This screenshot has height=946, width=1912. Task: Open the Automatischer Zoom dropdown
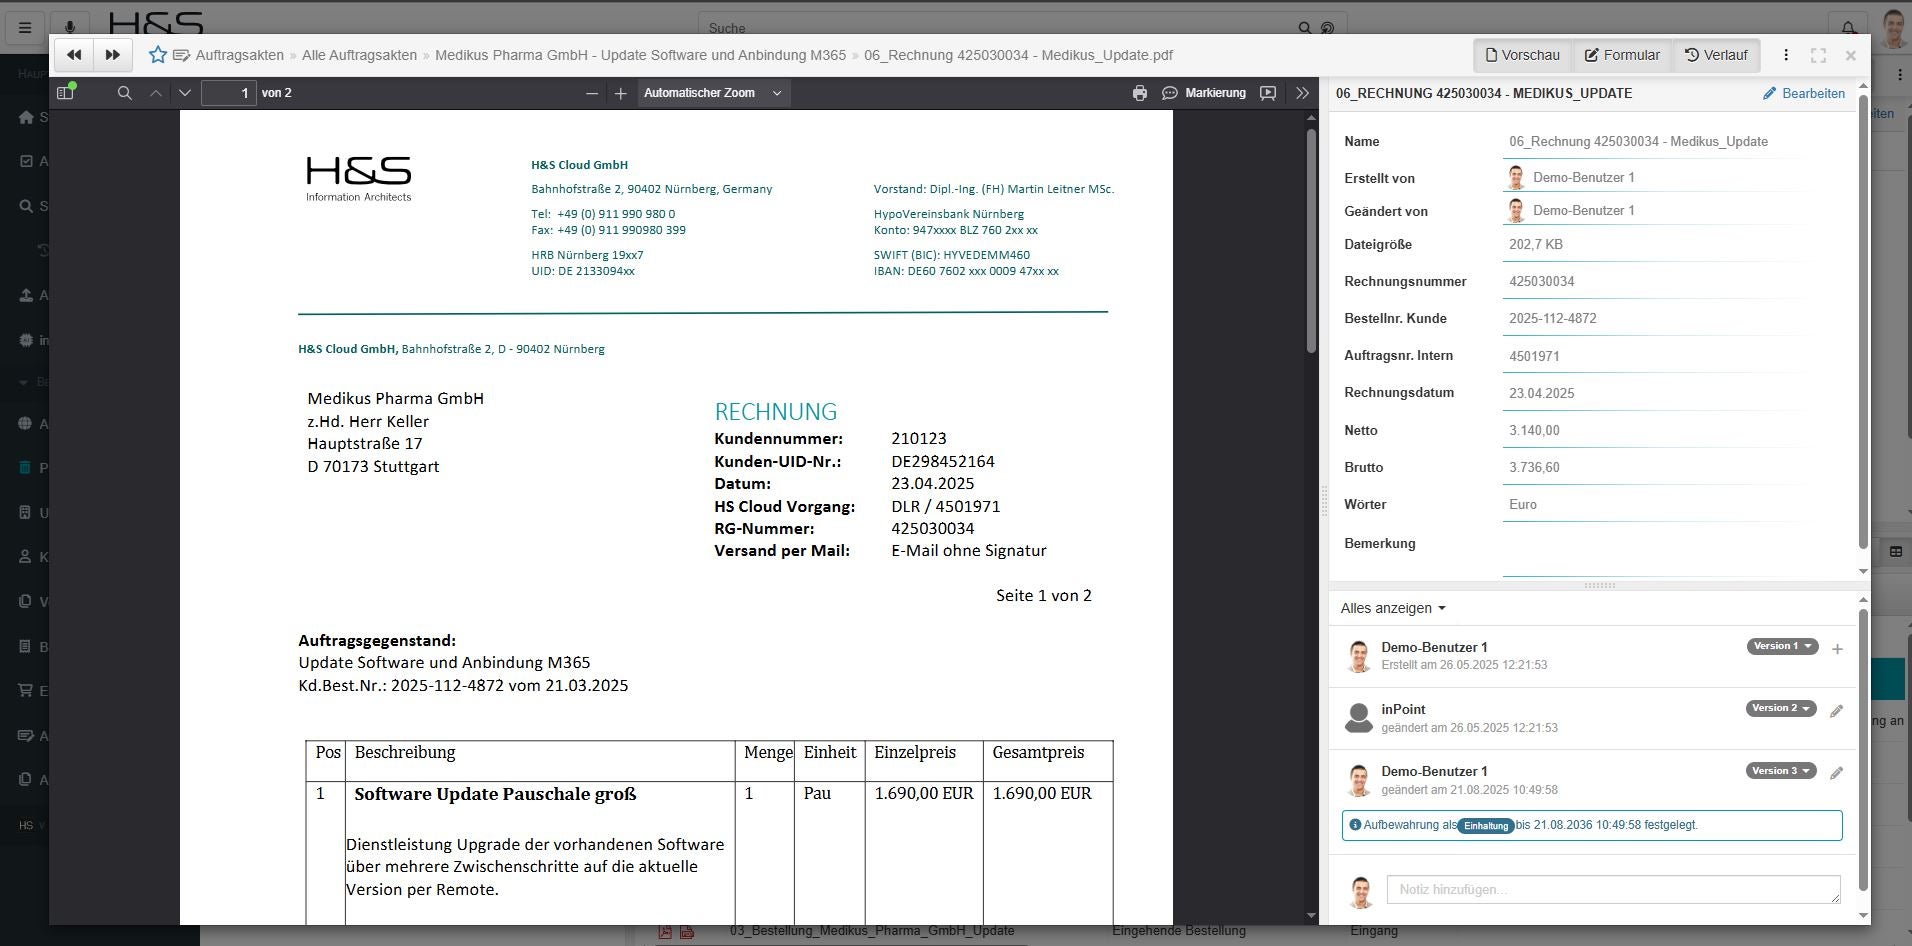pyautogui.click(x=713, y=93)
